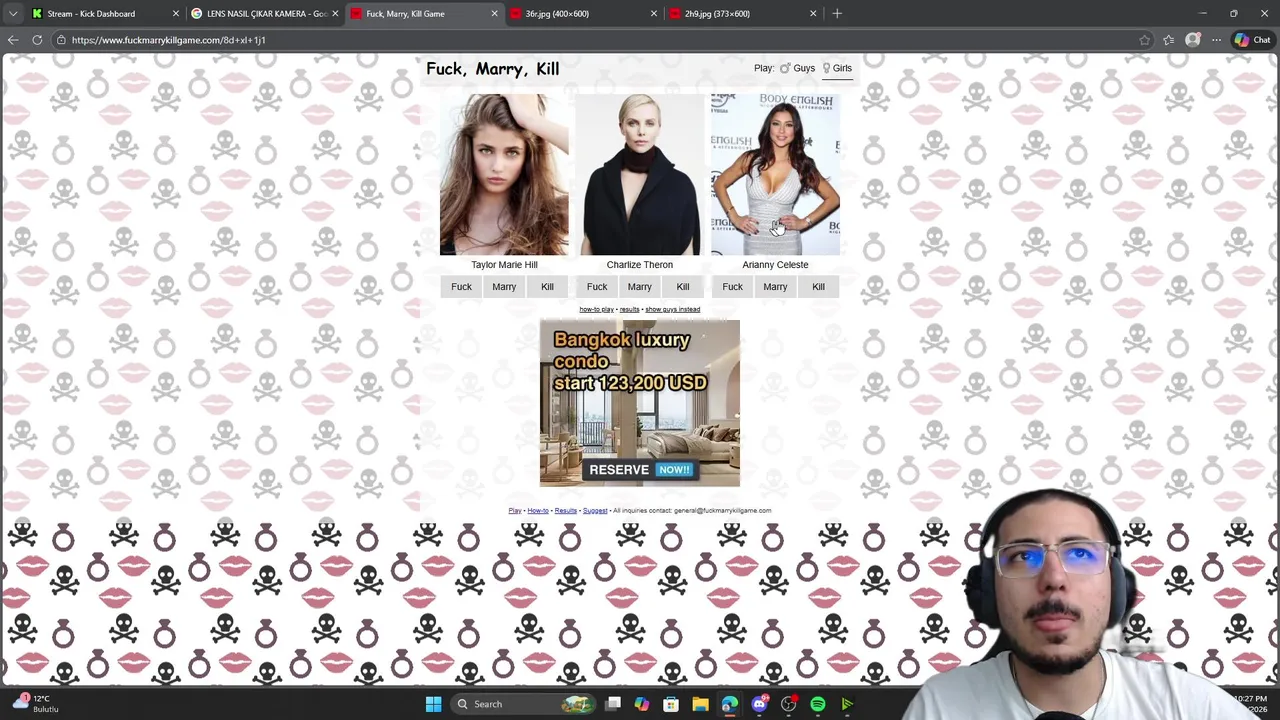
Task: Open the browser profile menu
Action: point(1193,40)
